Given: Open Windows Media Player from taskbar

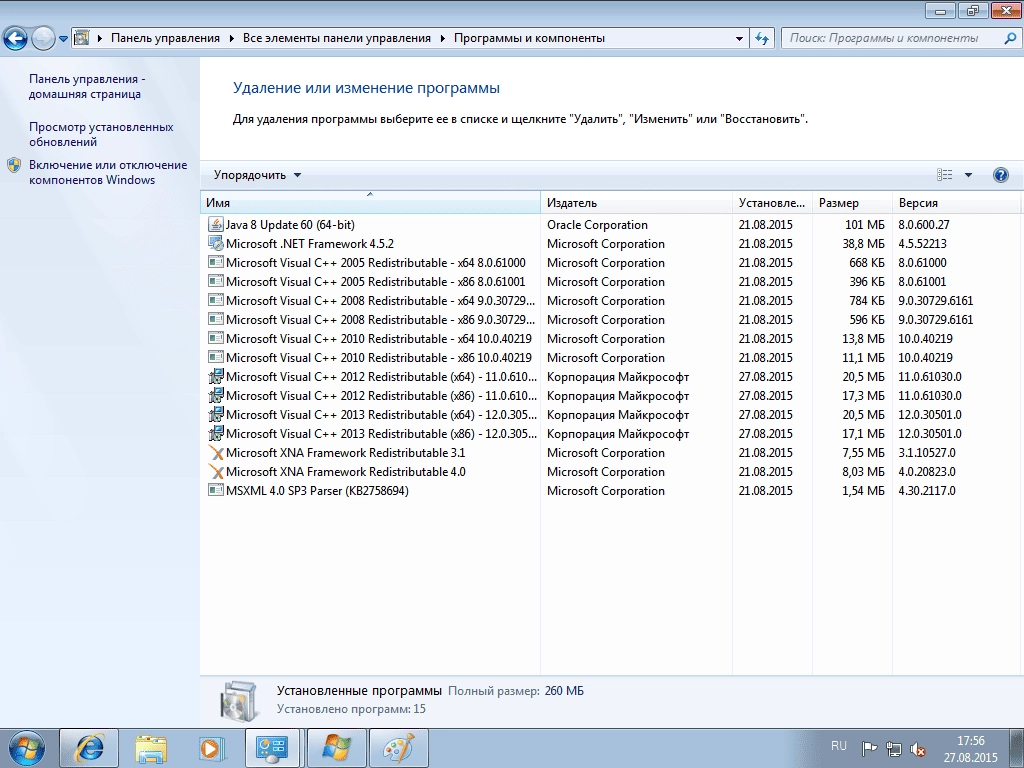Looking at the screenshot, I should click(213, 748).
